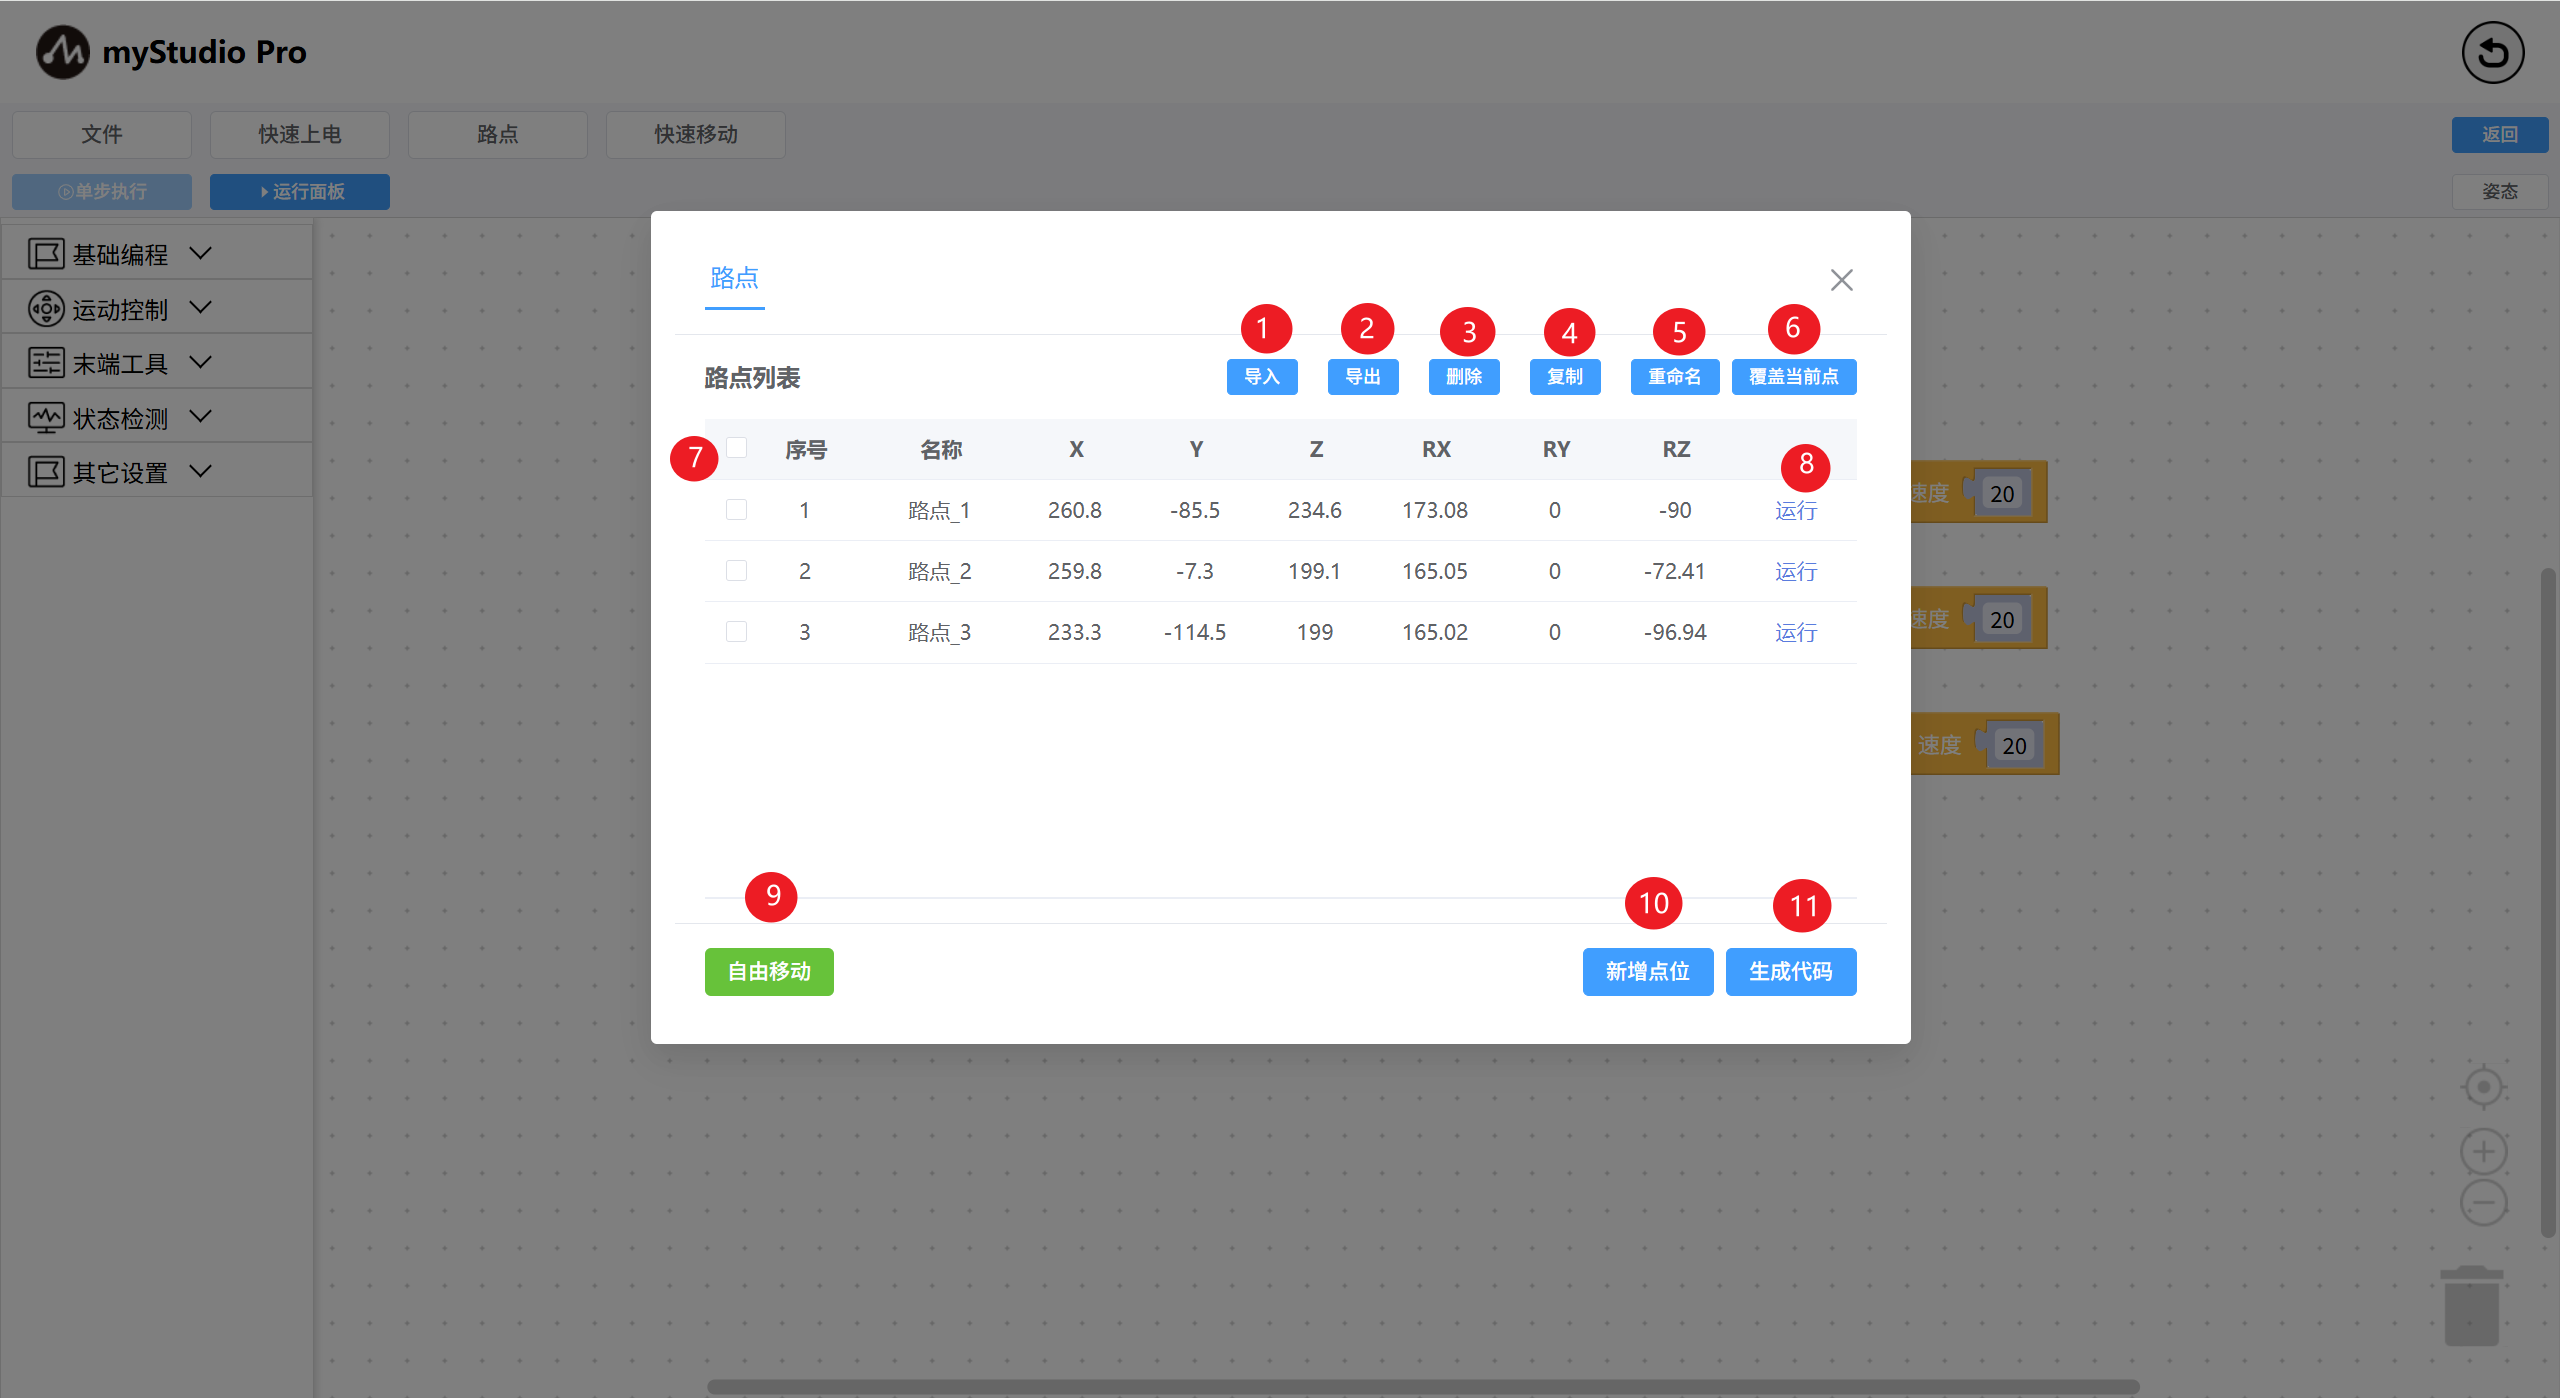Click the zoom out minus icon
This screenshot has height=1398, width=2560.
click(x=2483, y=1202)
